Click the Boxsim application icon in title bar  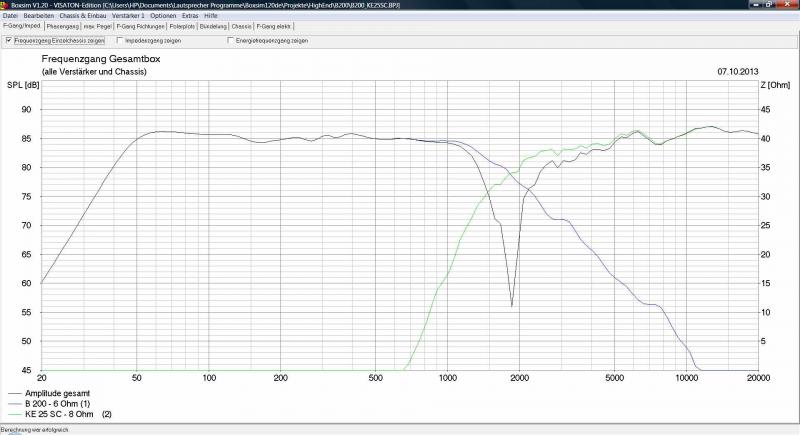tap(4, 5)
